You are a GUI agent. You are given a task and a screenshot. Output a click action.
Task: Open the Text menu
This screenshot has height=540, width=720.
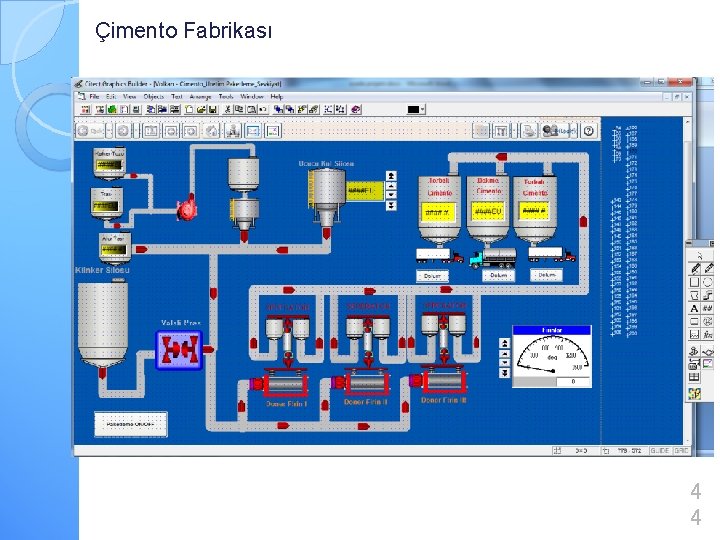coord(177,97)
